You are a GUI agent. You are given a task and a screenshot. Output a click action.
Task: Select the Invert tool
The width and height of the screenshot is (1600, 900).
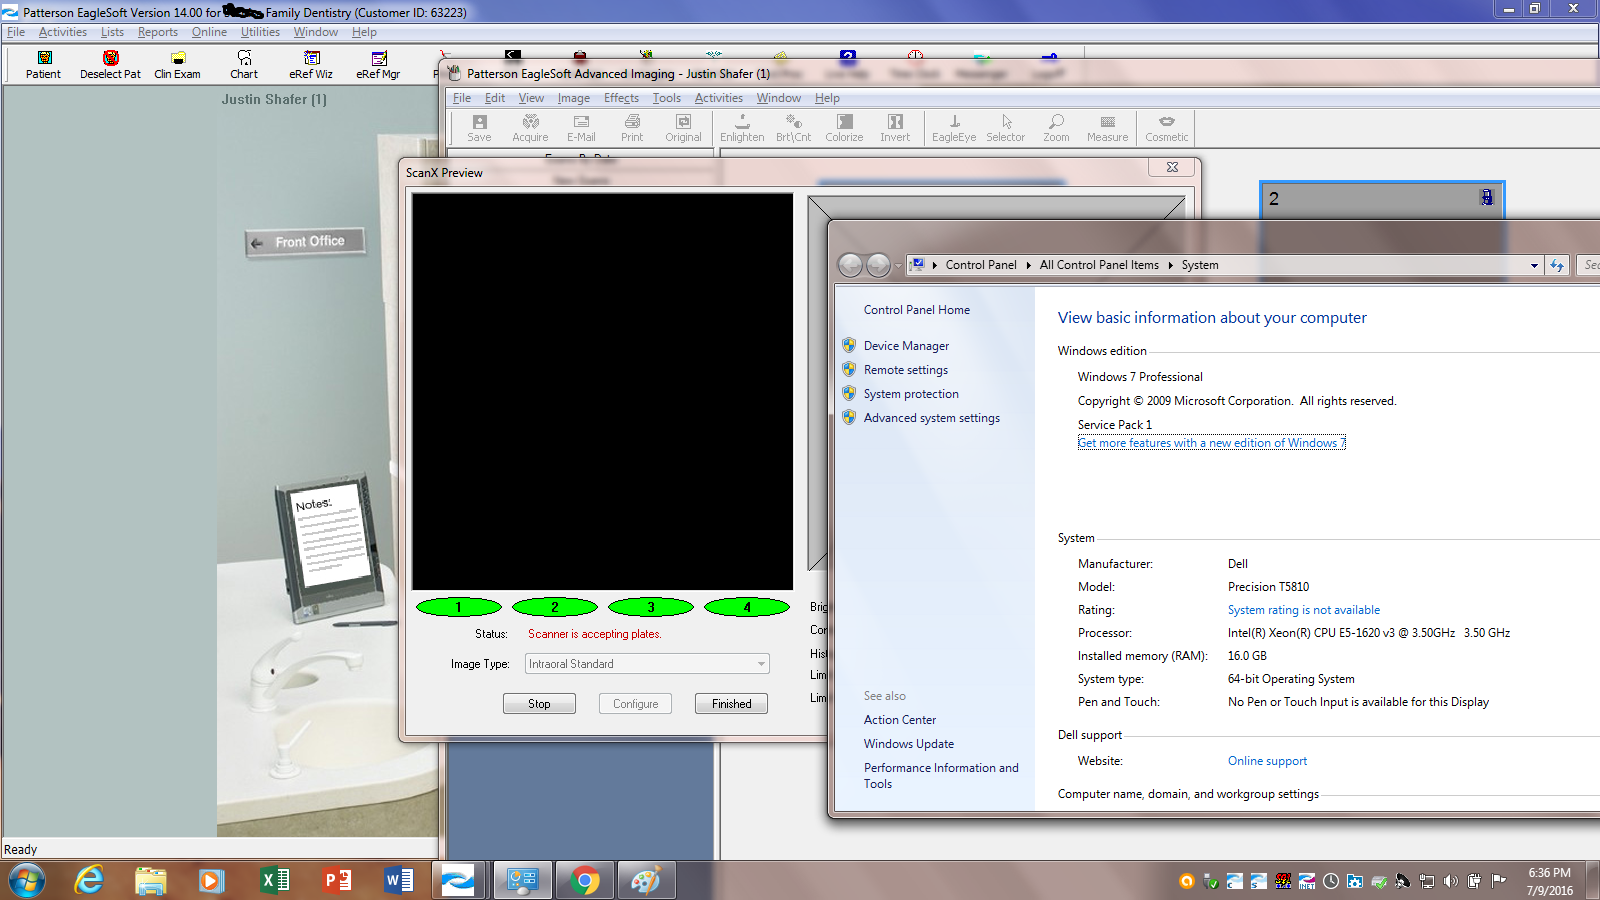coord(895,128)
